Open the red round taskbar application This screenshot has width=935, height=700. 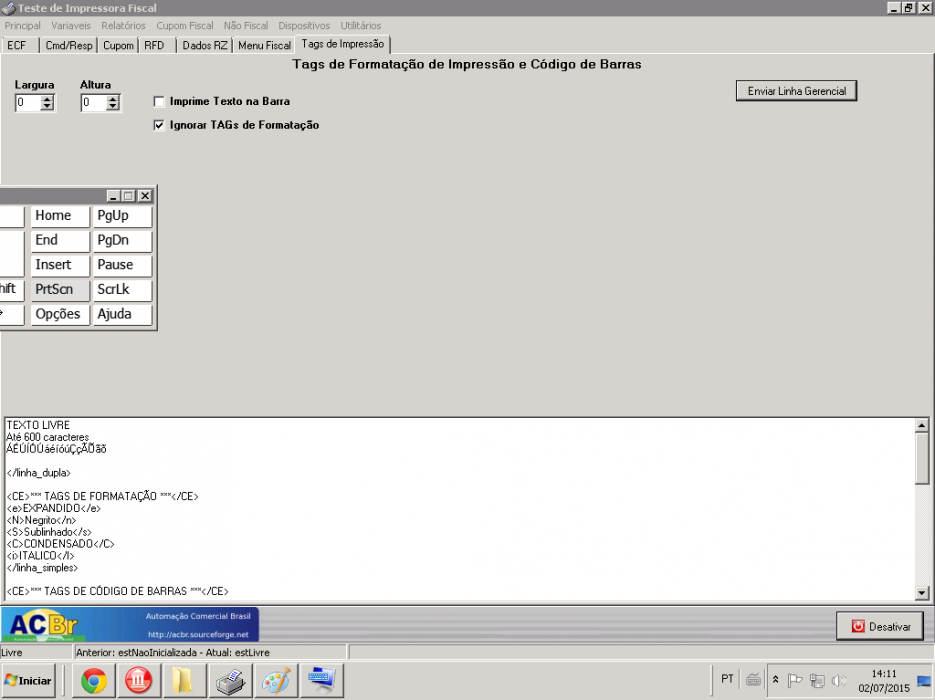click(x=138, y=680)
